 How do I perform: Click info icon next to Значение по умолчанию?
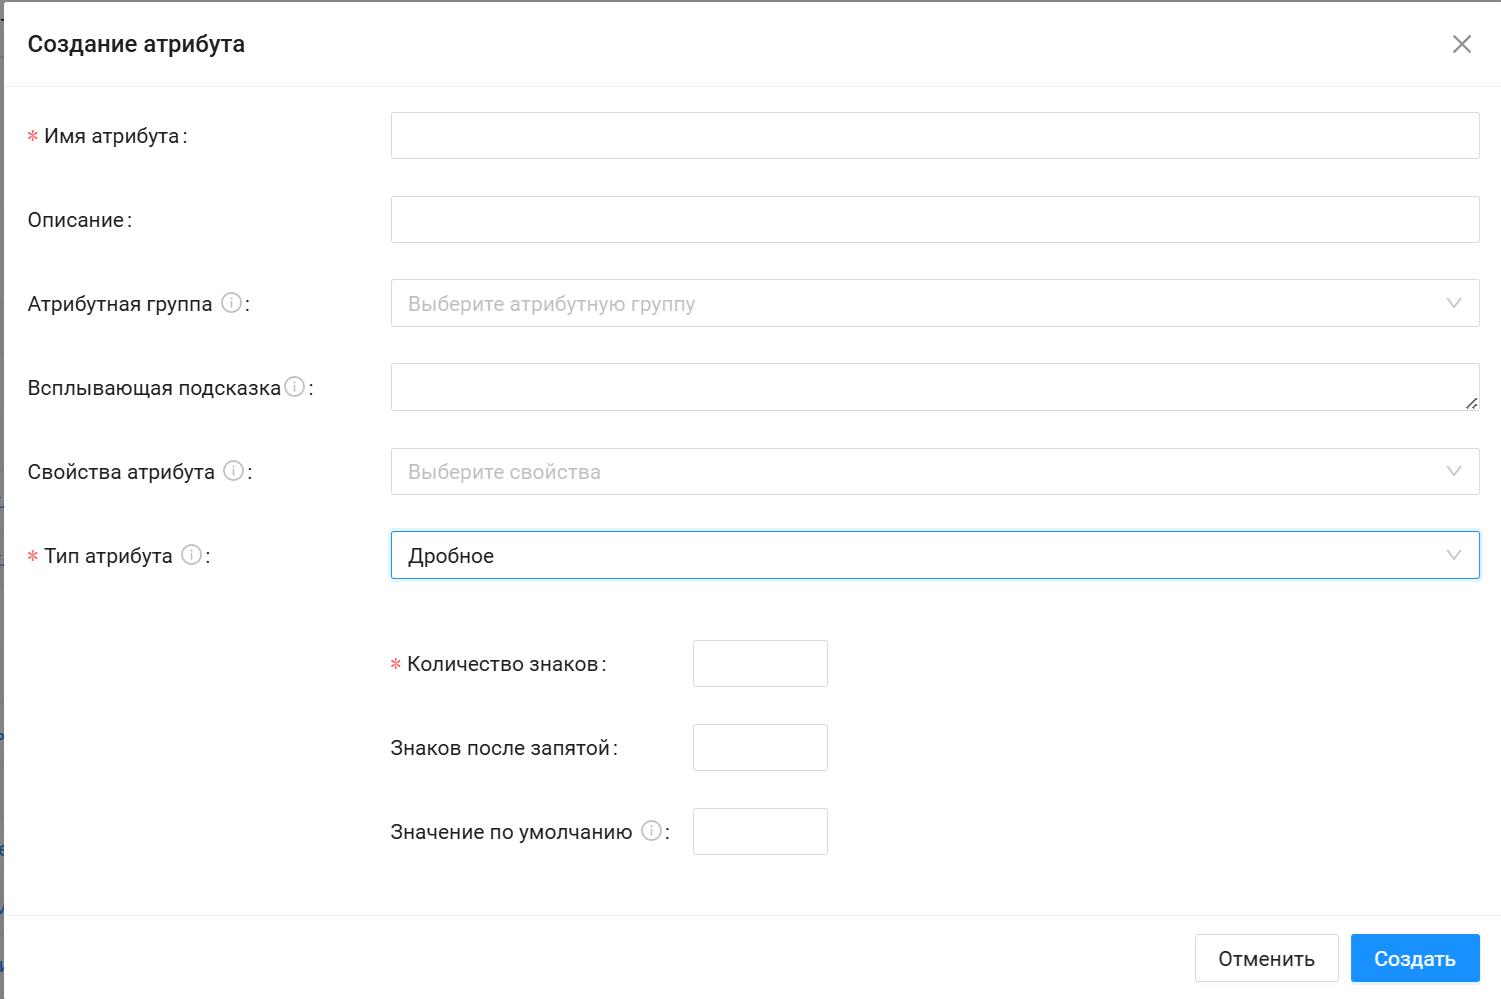tap(651, 831)
